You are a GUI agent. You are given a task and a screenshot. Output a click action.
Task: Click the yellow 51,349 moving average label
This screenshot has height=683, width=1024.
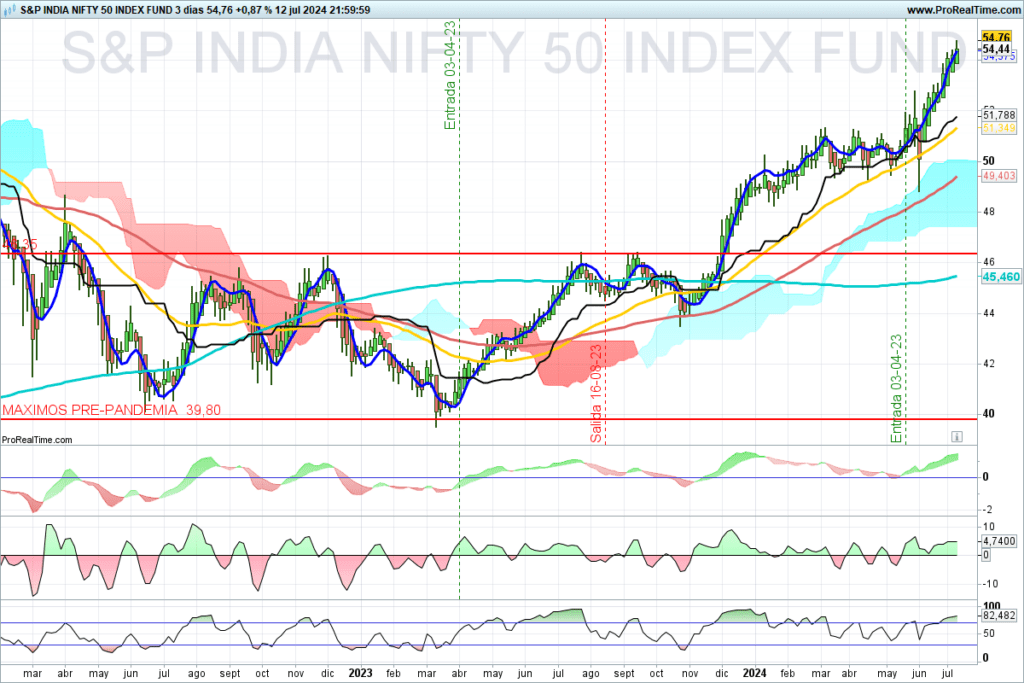tap(999, 128)
